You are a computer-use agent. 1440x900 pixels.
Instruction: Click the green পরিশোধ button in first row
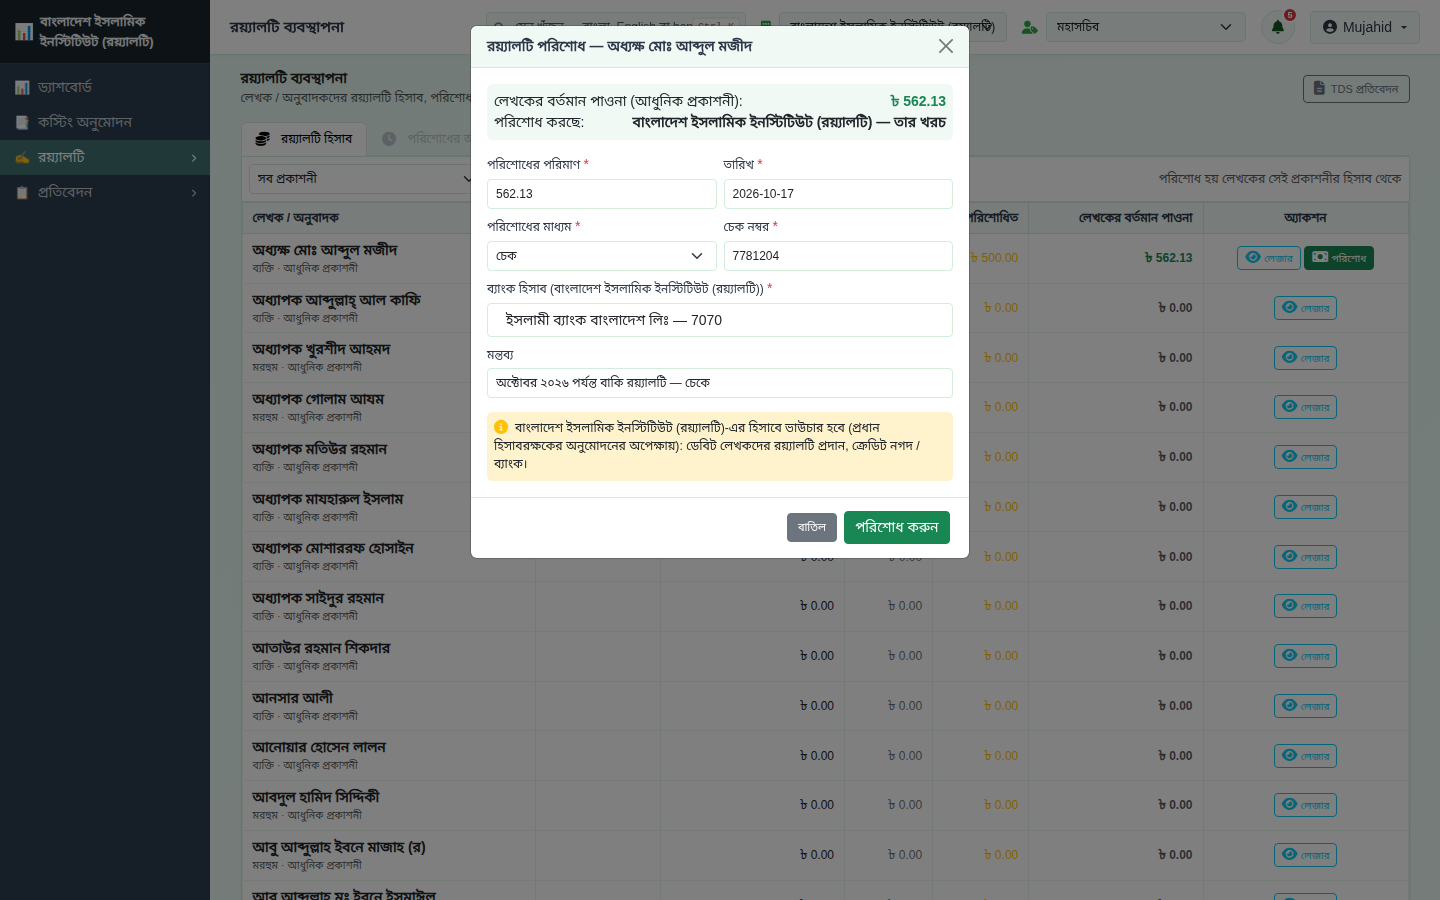pos(1339,258)
